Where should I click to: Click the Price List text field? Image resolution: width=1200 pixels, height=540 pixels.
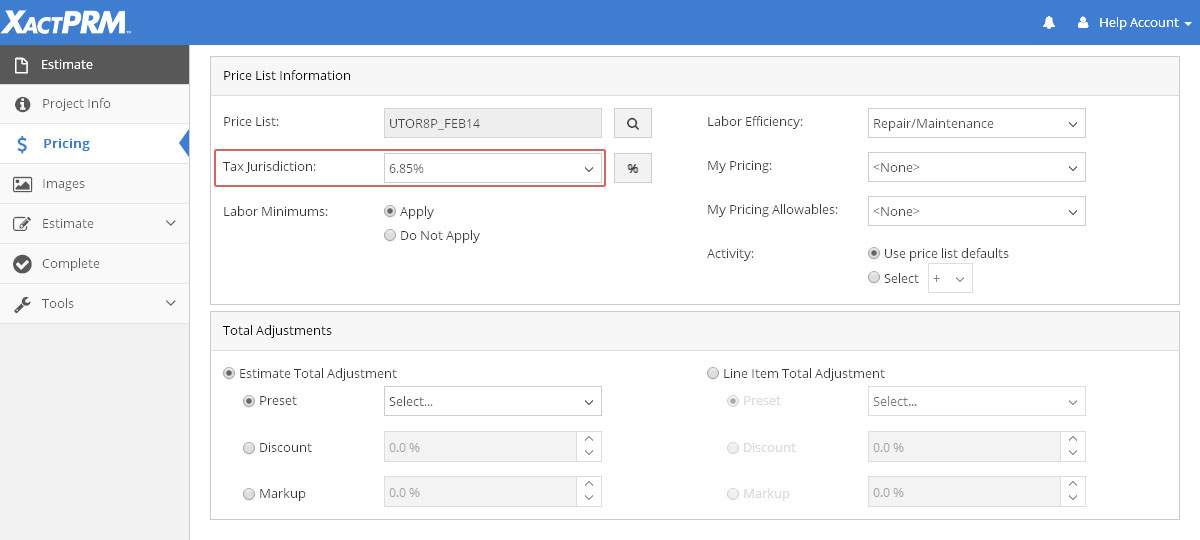(493, 123)
